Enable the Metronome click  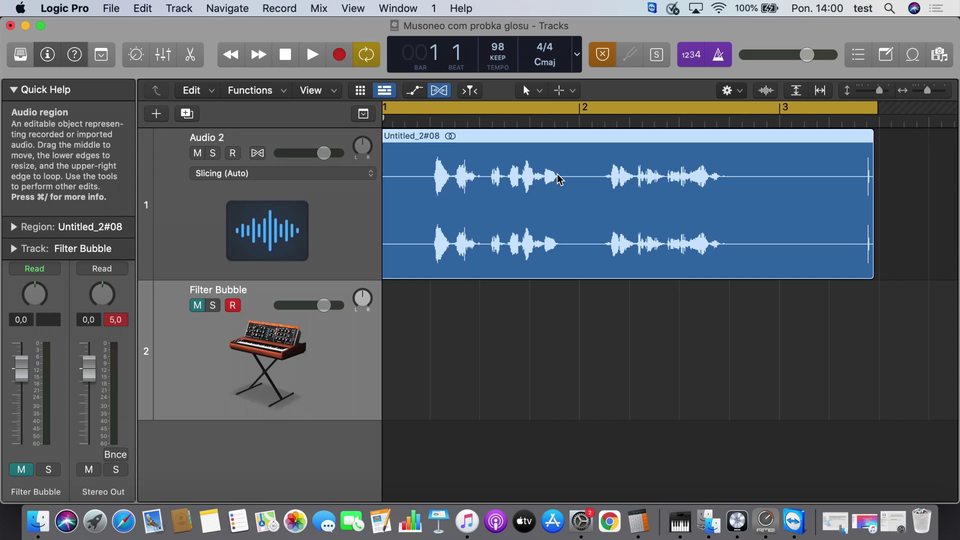click(718, 54)
